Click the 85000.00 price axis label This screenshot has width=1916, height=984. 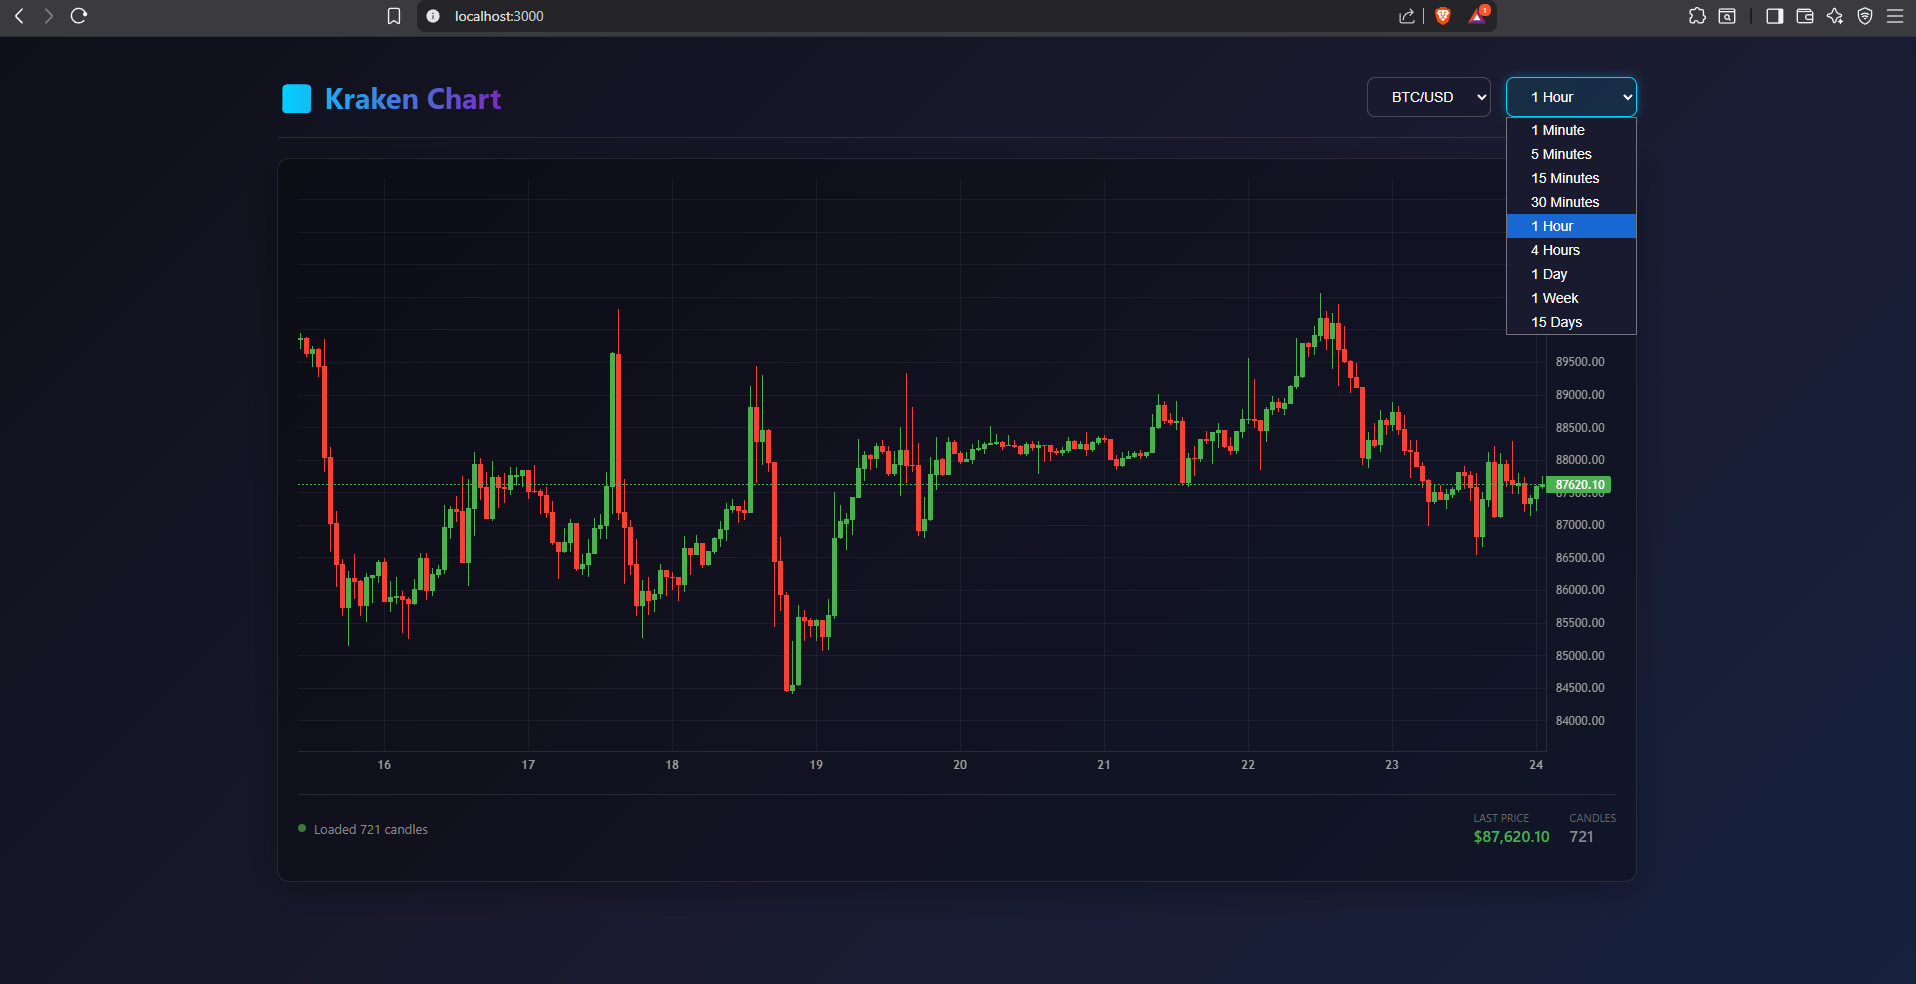coord(1580,656)
